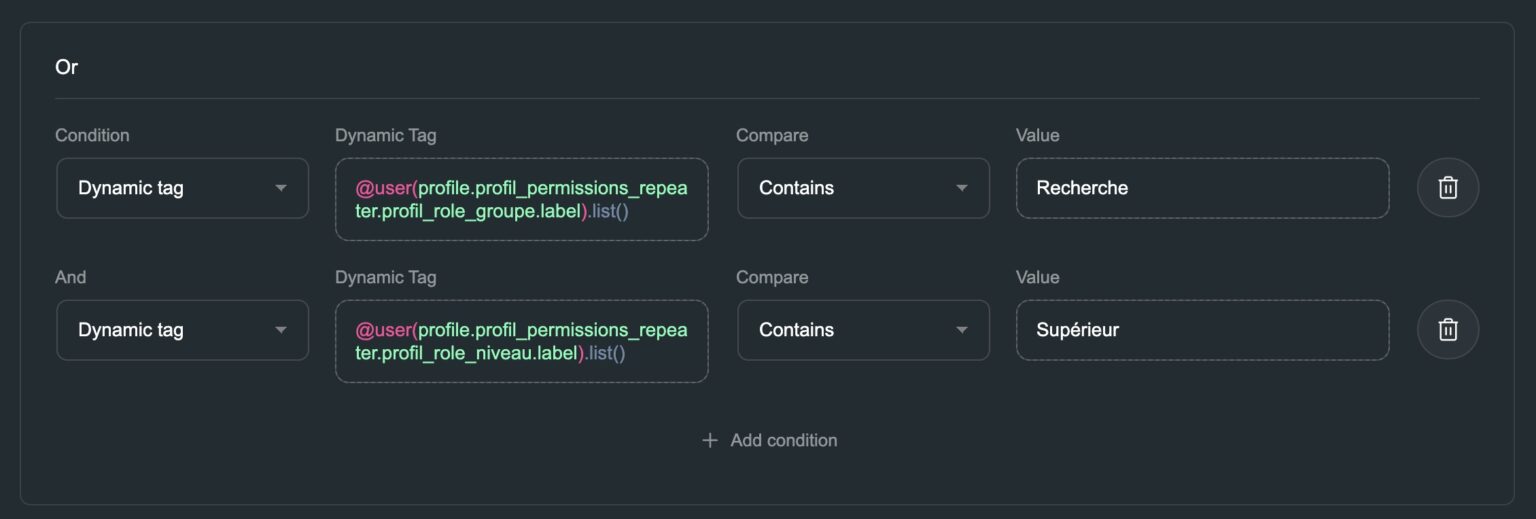Delete the Supérieur condition row with trash icon

click(1447, 330)
